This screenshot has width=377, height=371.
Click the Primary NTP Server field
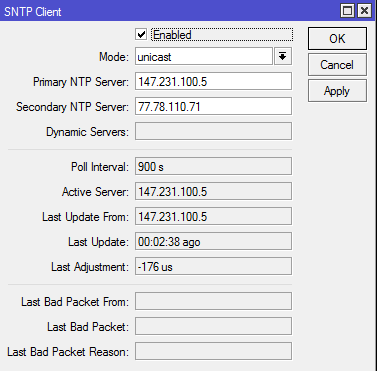click(x=213, y=81)
